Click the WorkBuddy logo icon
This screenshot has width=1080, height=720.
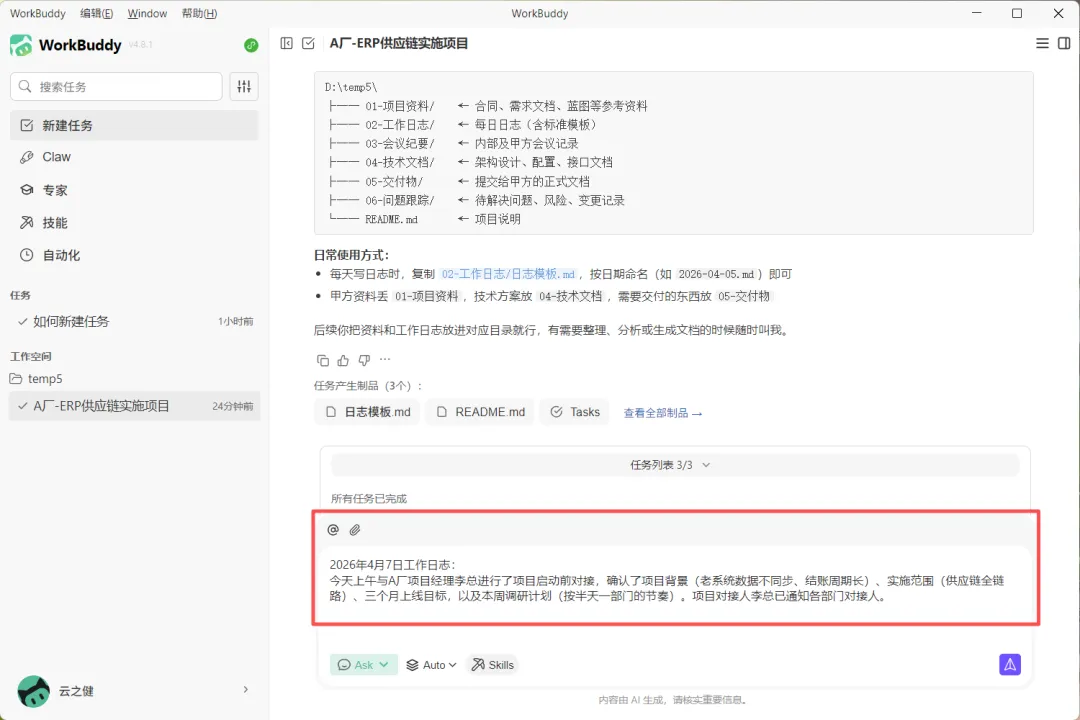21,45
